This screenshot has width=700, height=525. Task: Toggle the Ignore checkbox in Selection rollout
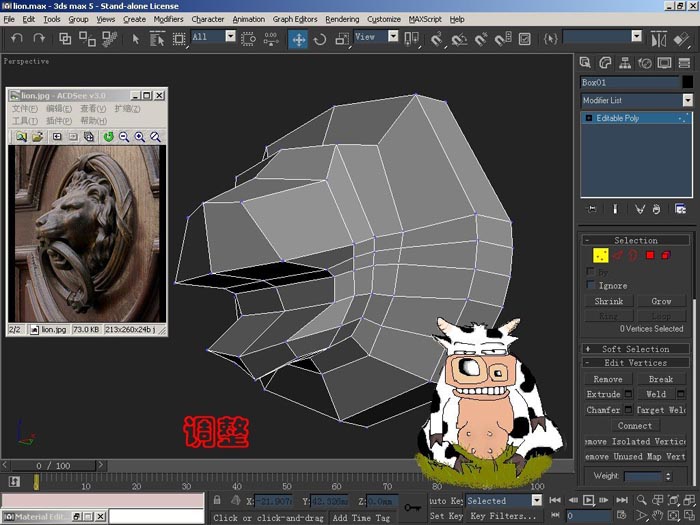tap(591, 285)
